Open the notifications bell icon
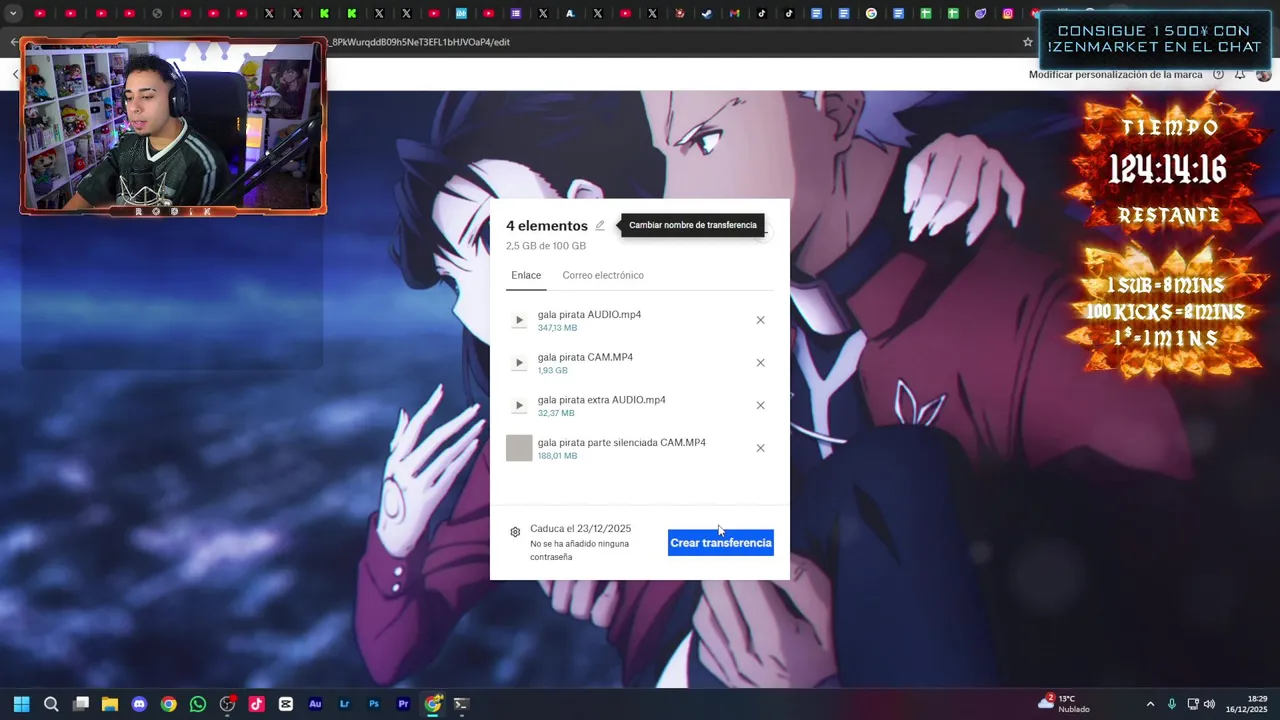Image resolution: width=1280 pixels, height=720 pixels. pyautogui.click(x=1239, y=75)
